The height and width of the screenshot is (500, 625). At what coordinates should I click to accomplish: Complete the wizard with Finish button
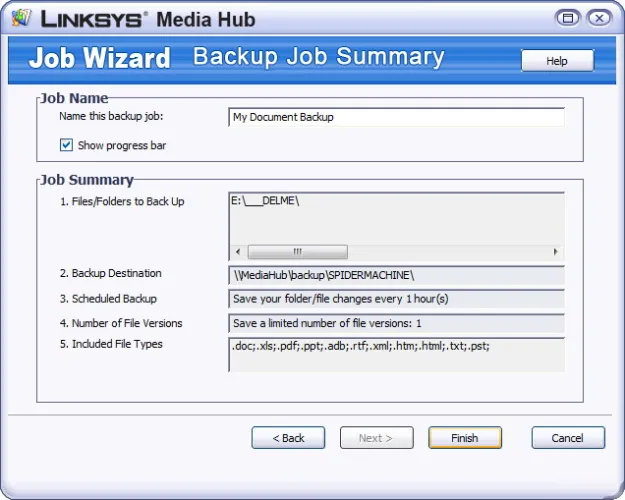pos(465,438)
